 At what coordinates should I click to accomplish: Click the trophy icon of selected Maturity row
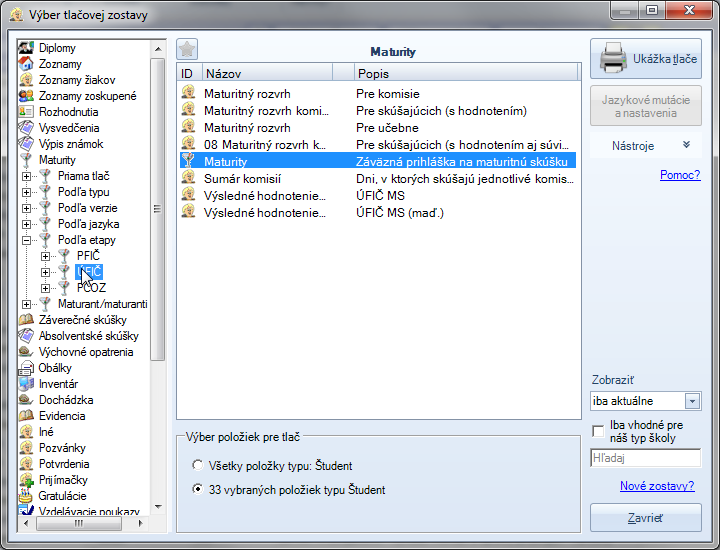click(188, 161)
